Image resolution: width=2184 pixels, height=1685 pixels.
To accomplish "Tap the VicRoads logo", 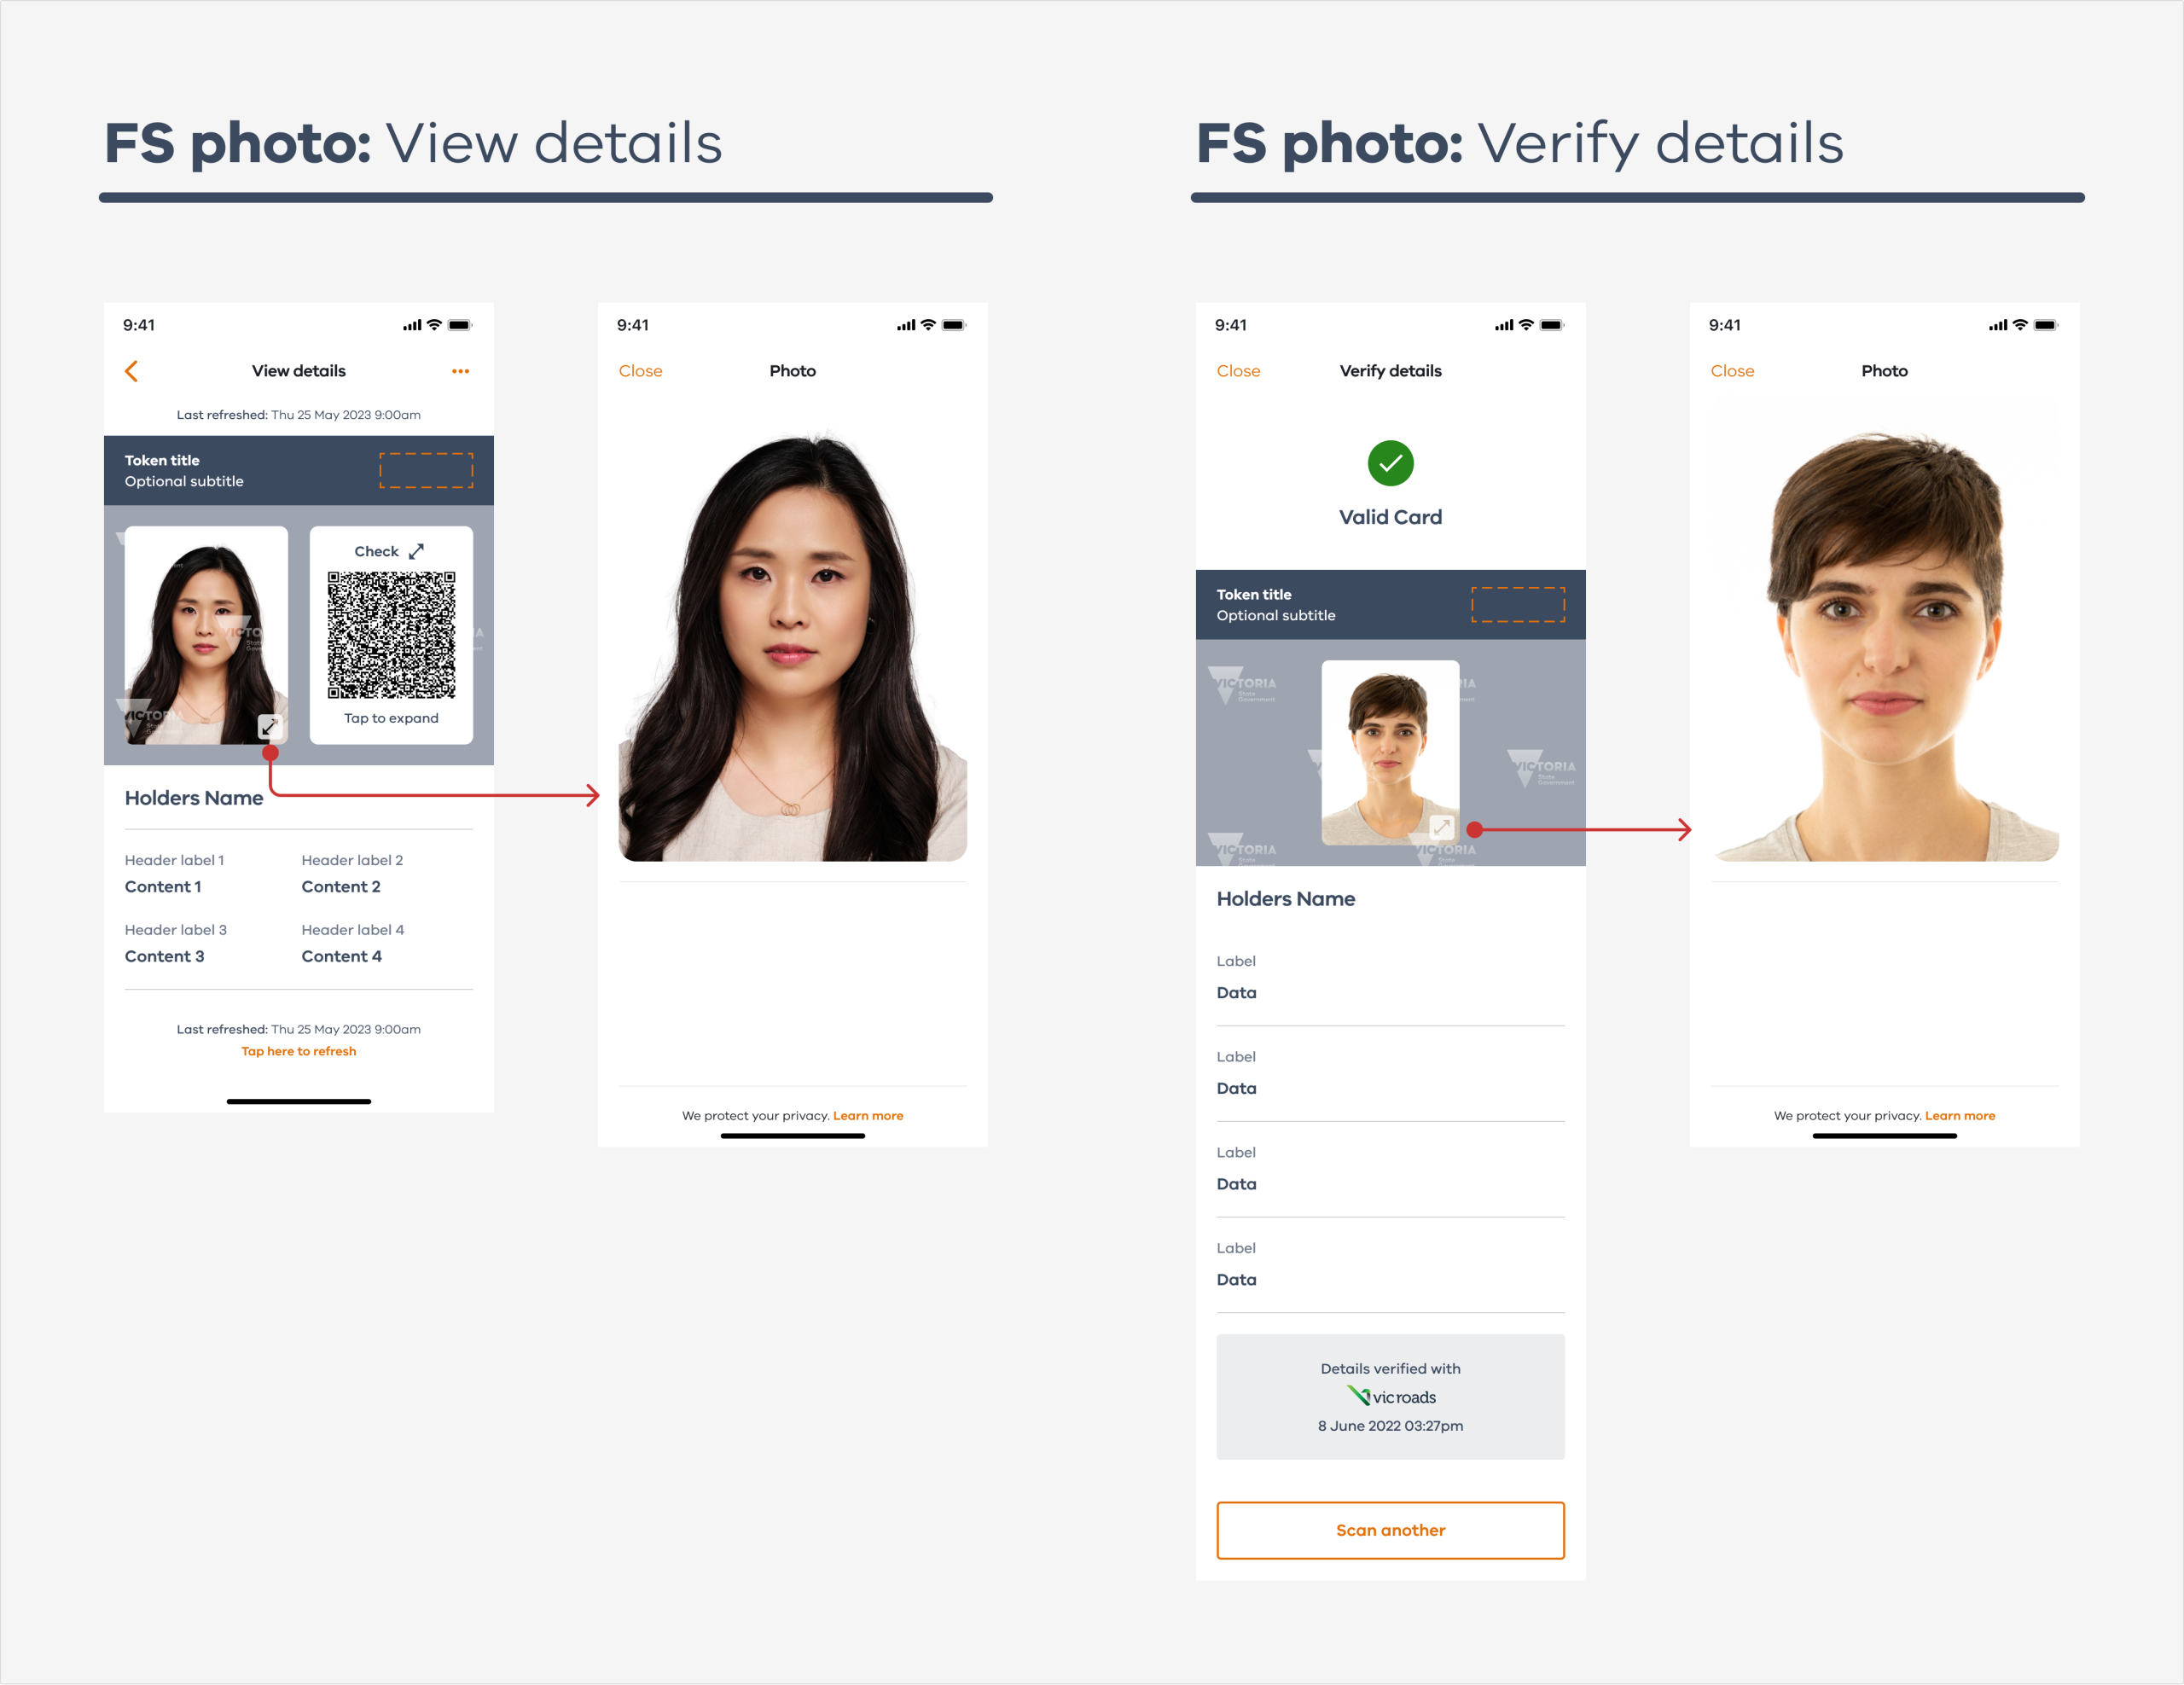I will (1390, 1396).
